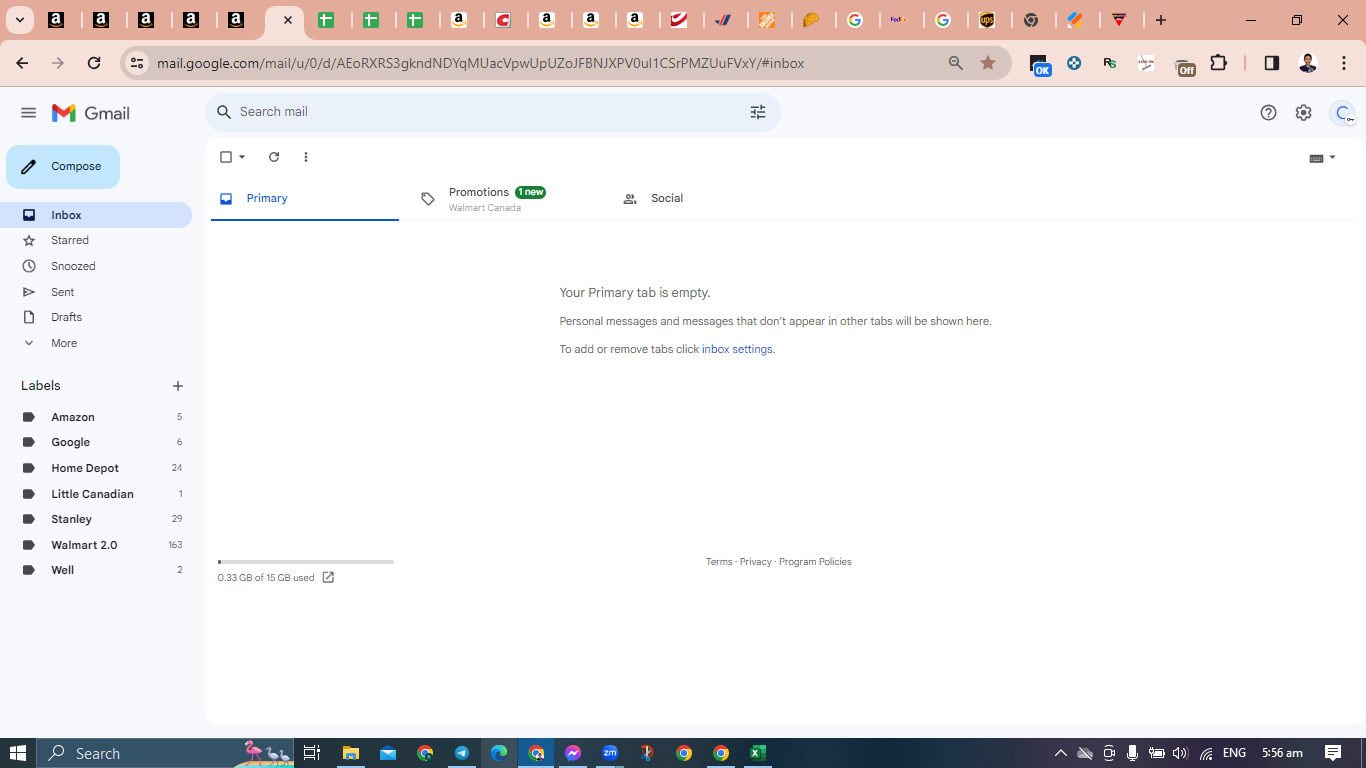Click the magnifier icon in Search mail

coord(224,112)
